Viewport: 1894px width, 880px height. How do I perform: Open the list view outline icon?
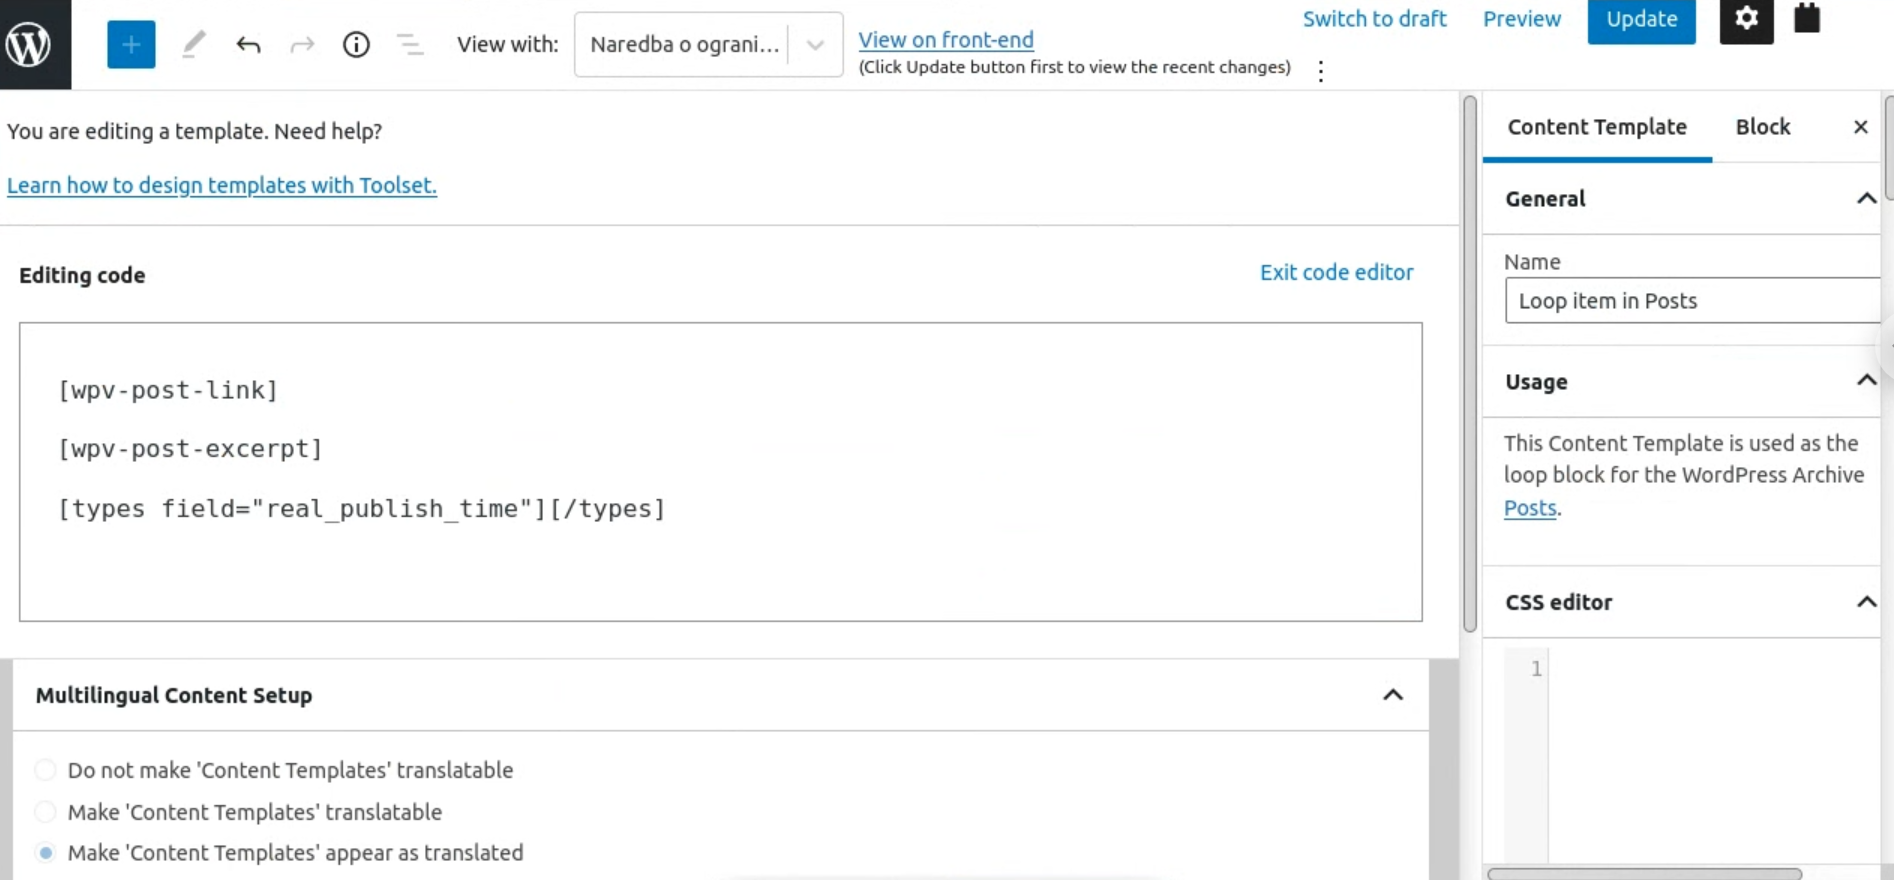click(410, 44)
